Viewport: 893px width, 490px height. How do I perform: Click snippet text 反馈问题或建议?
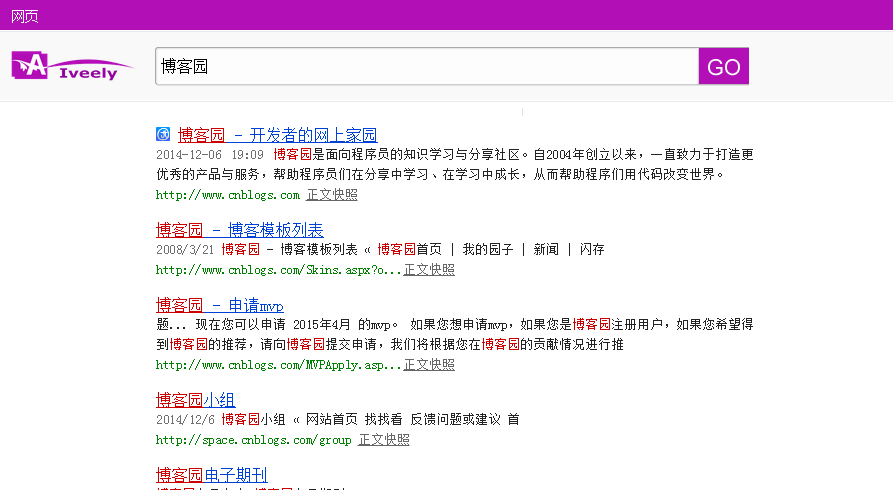click(455, 419)
